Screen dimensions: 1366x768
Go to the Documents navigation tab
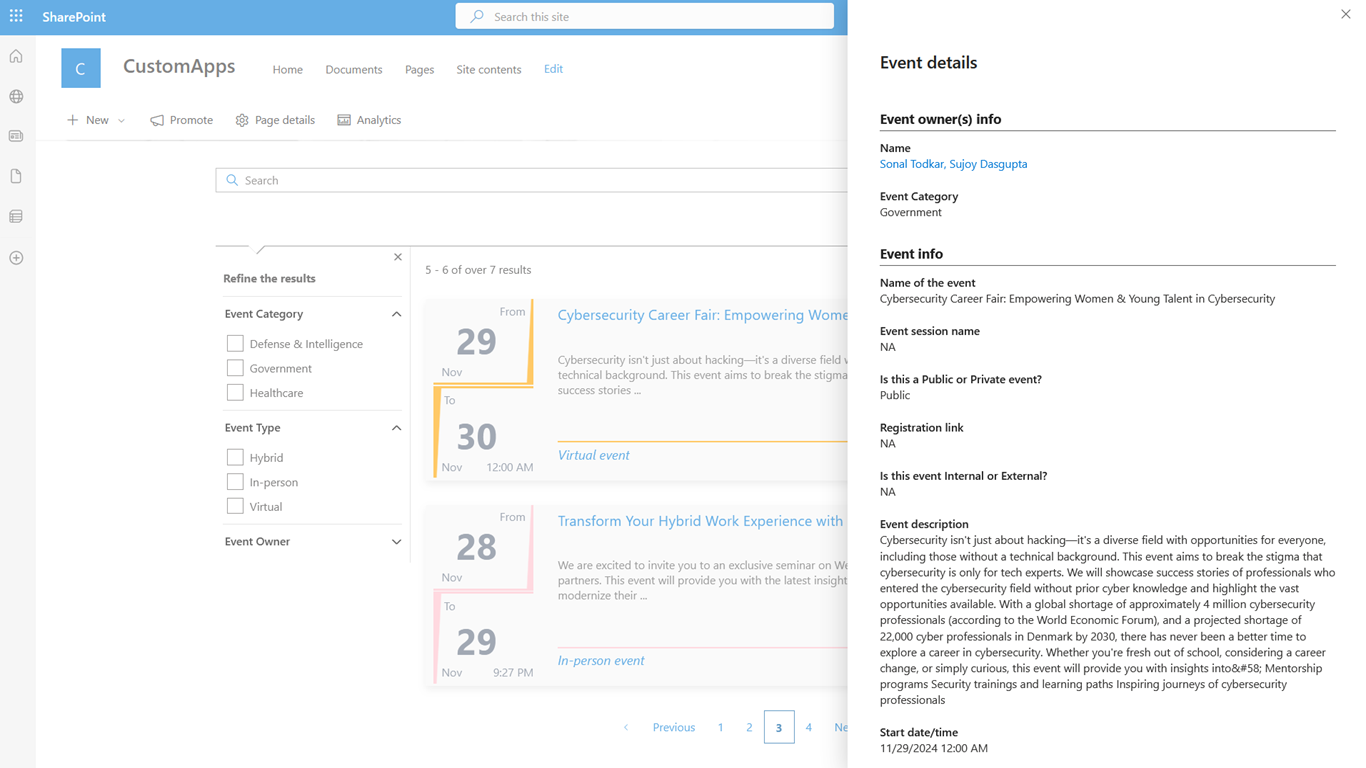[x=354, y=69]
